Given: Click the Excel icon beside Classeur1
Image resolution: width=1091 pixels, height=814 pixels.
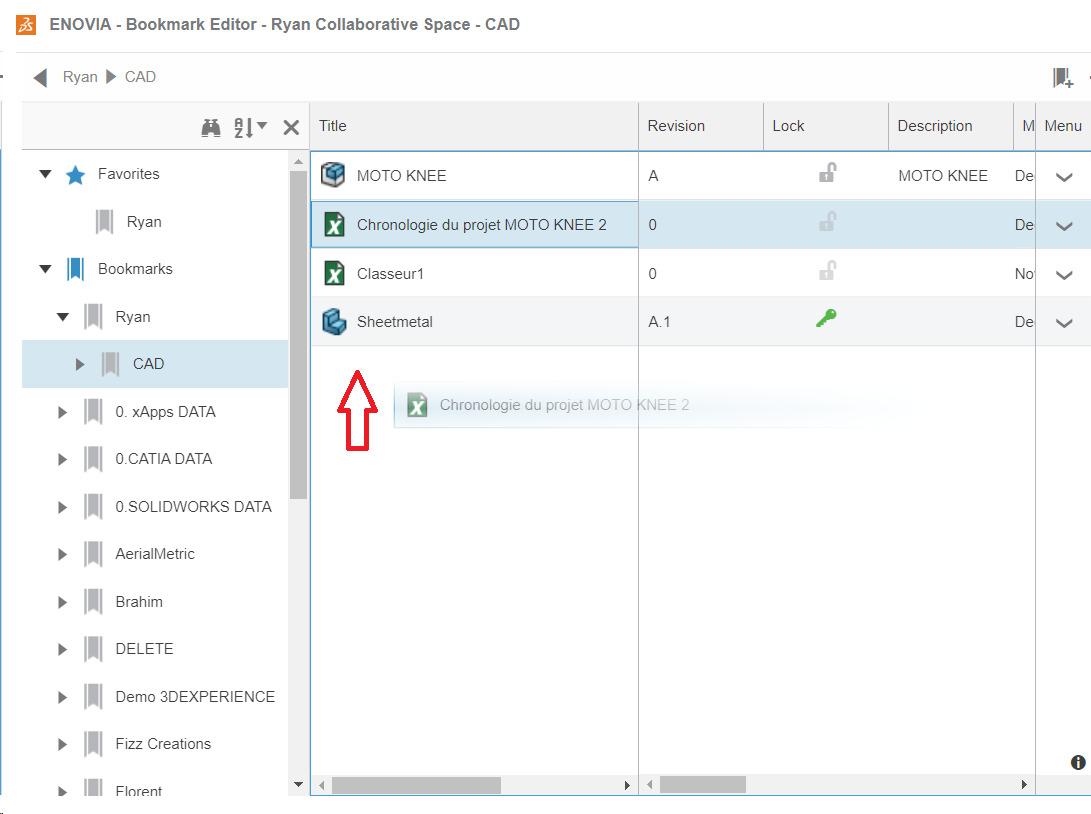Looking at the screenshot, I should point(333,273).
